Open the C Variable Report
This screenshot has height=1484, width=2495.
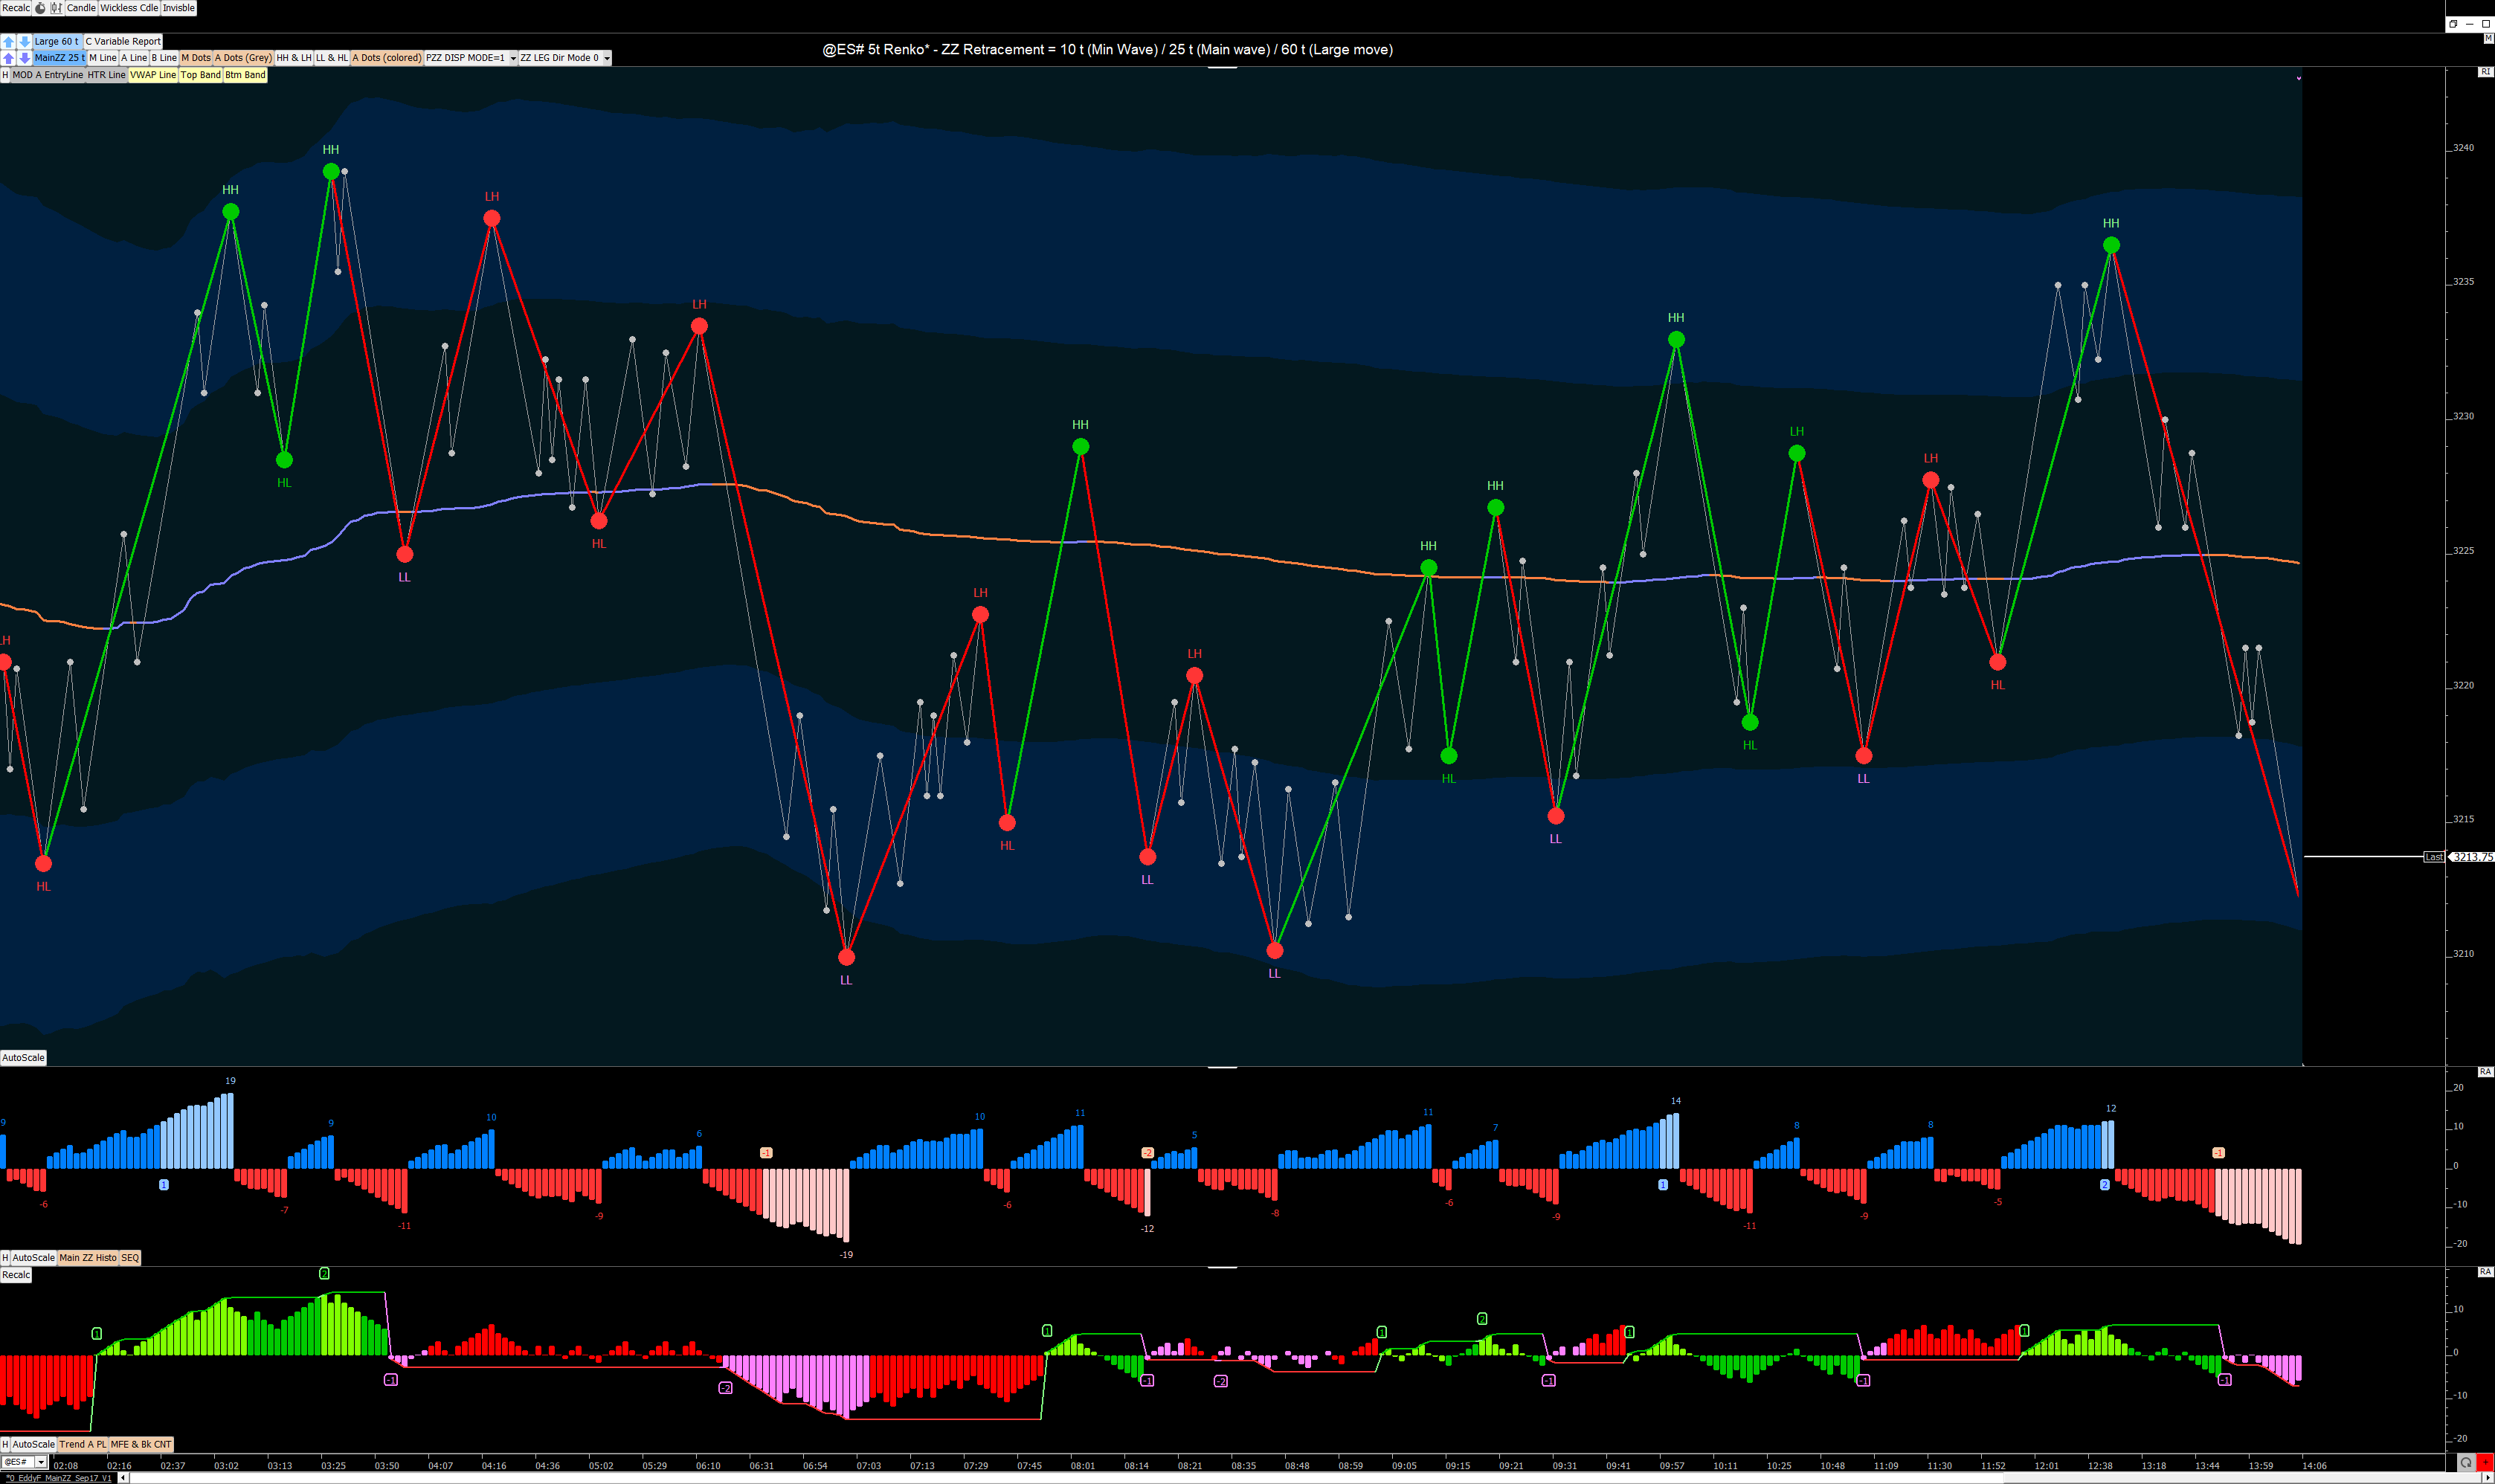point(123,42)
